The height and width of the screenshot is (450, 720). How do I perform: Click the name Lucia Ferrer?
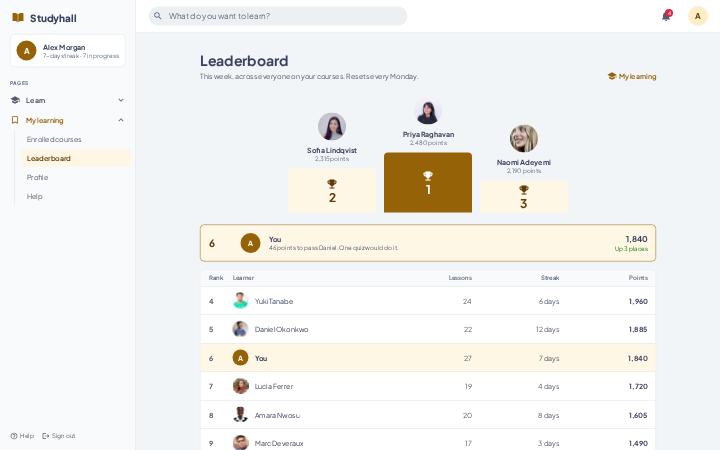[274, 387]
